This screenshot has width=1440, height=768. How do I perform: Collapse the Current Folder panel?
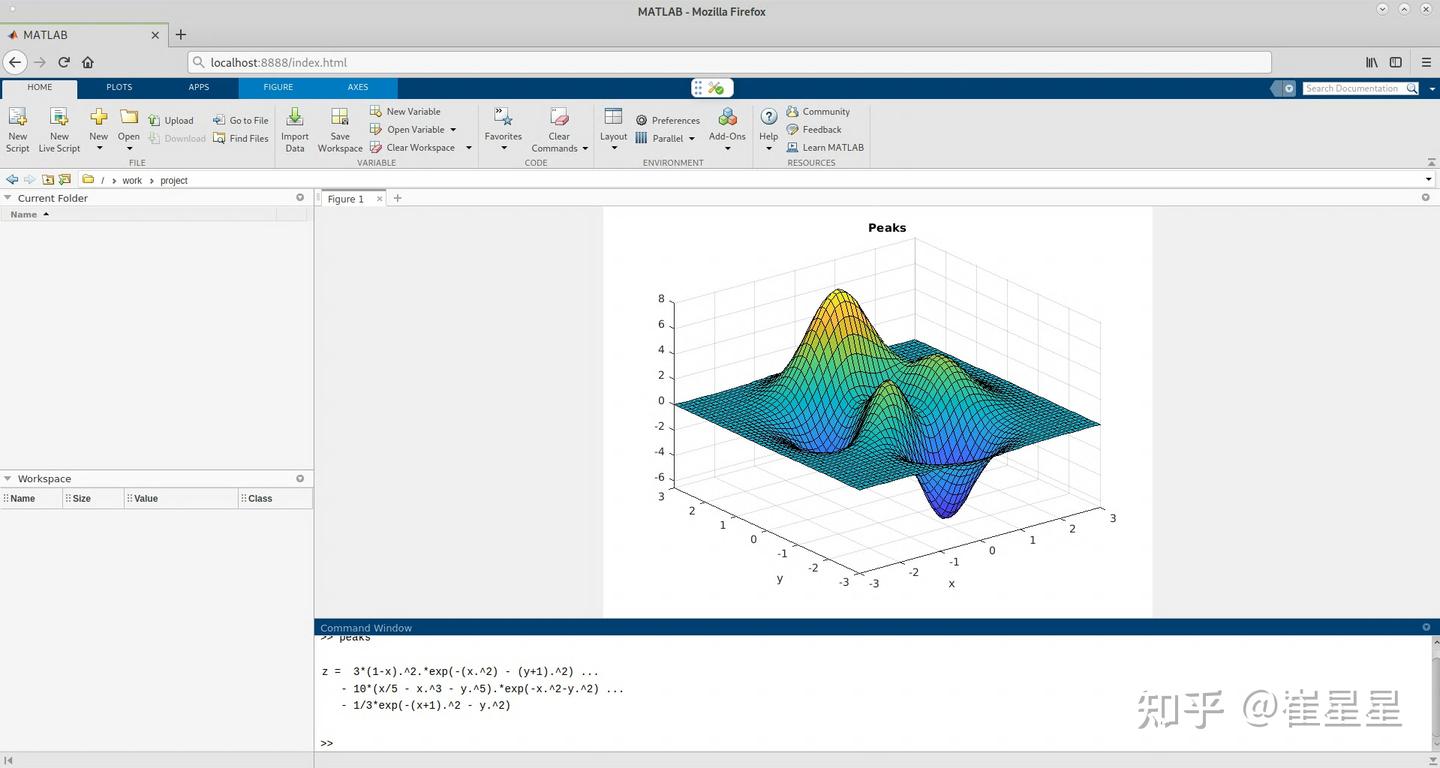coord(8,198)
